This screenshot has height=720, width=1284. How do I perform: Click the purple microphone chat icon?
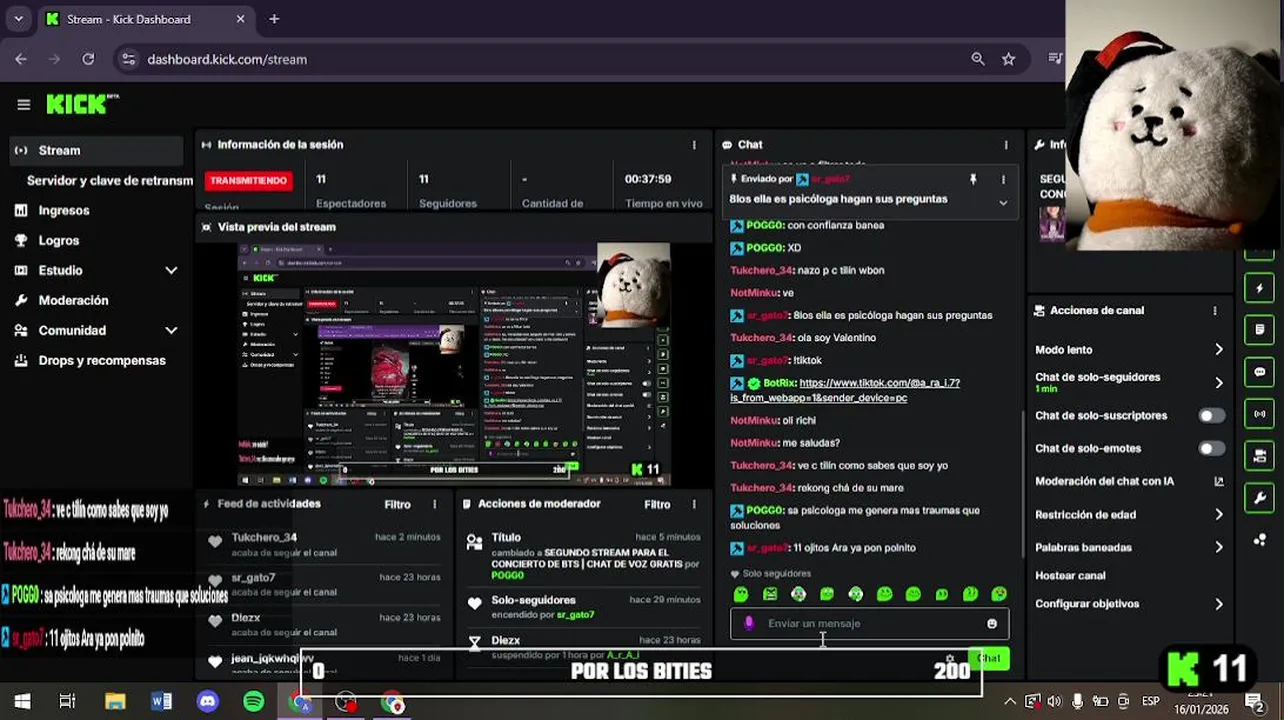[x=749, y=623]
